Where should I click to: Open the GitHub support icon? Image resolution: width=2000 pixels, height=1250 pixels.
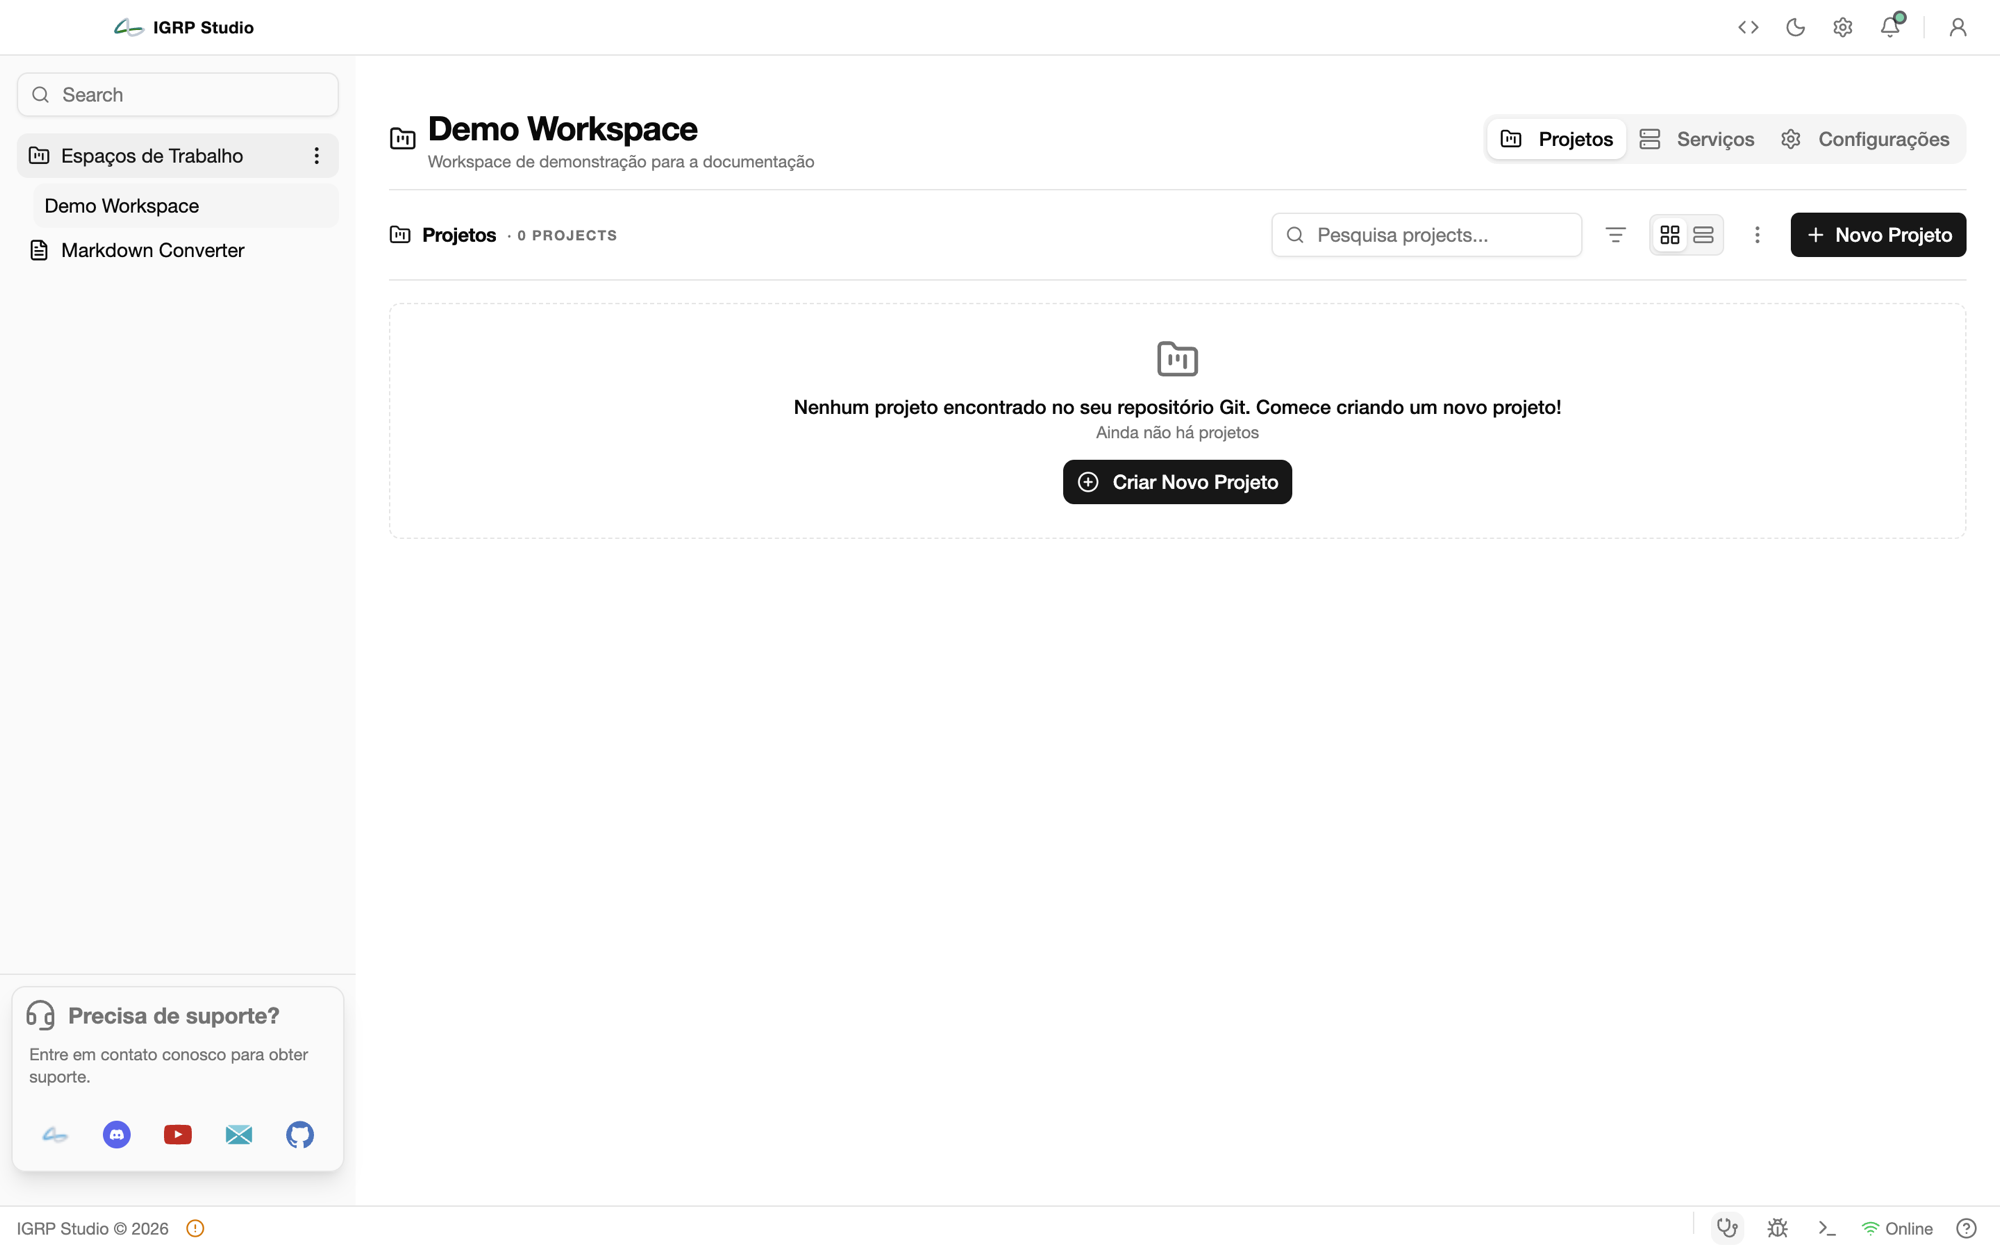click(x=300, y=1135)
